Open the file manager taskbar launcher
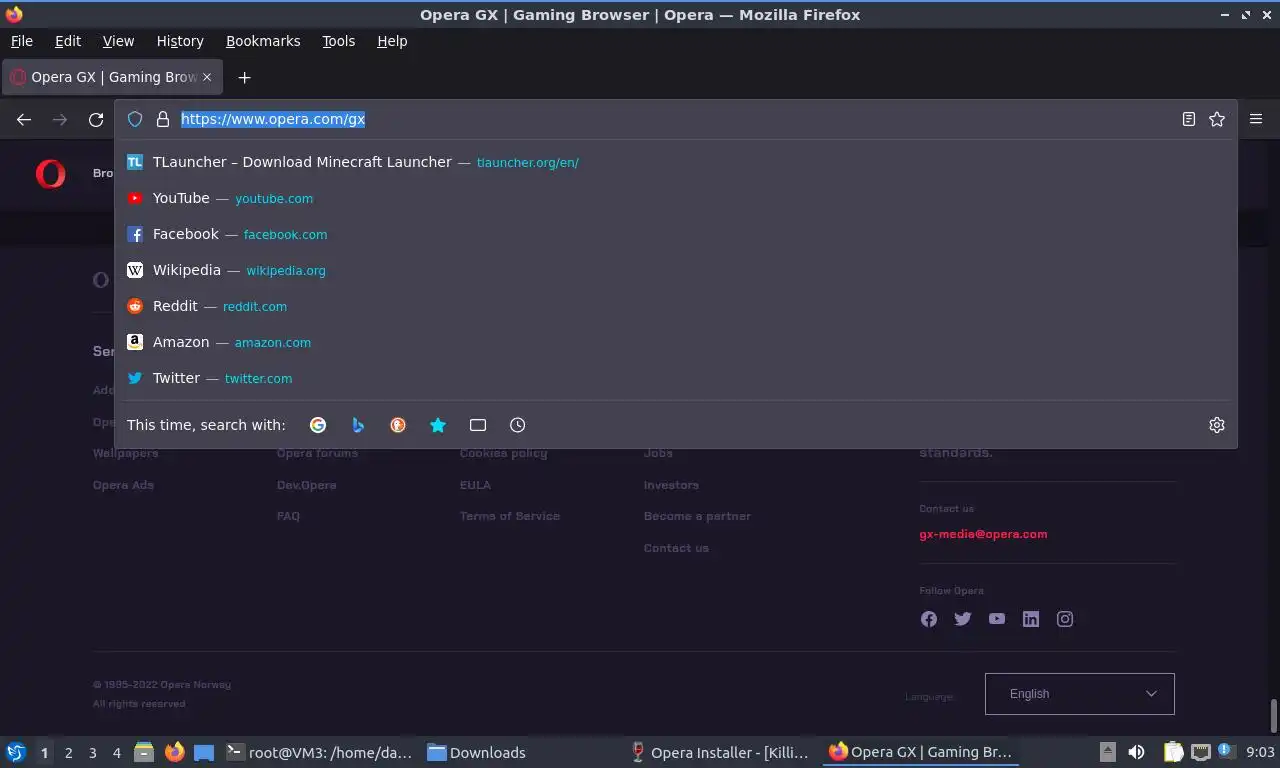 (x=144, y=752)
